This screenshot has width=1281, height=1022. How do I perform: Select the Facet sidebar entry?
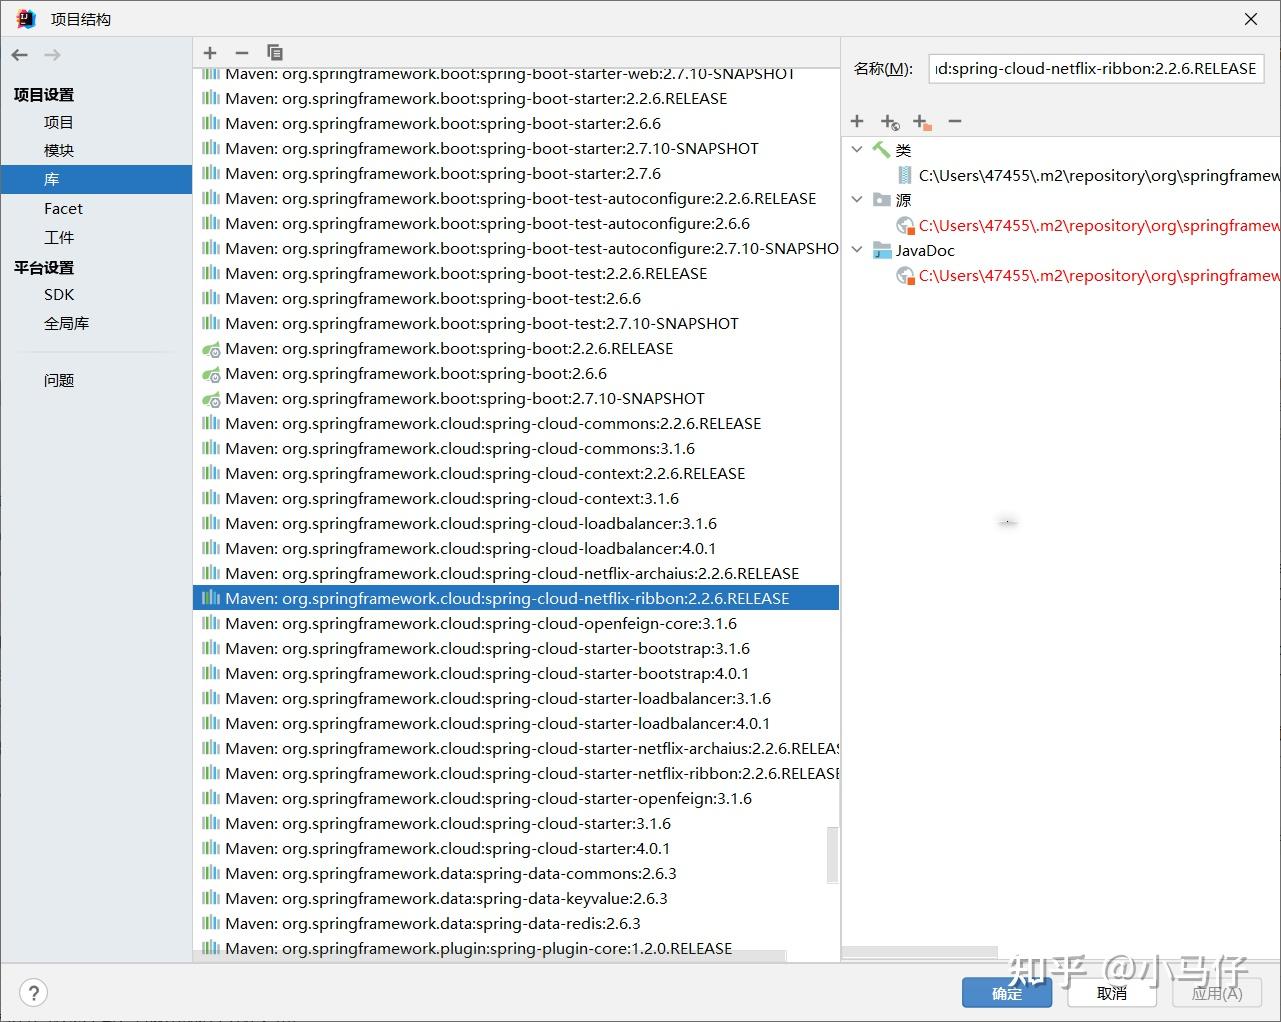click(63, 208)
